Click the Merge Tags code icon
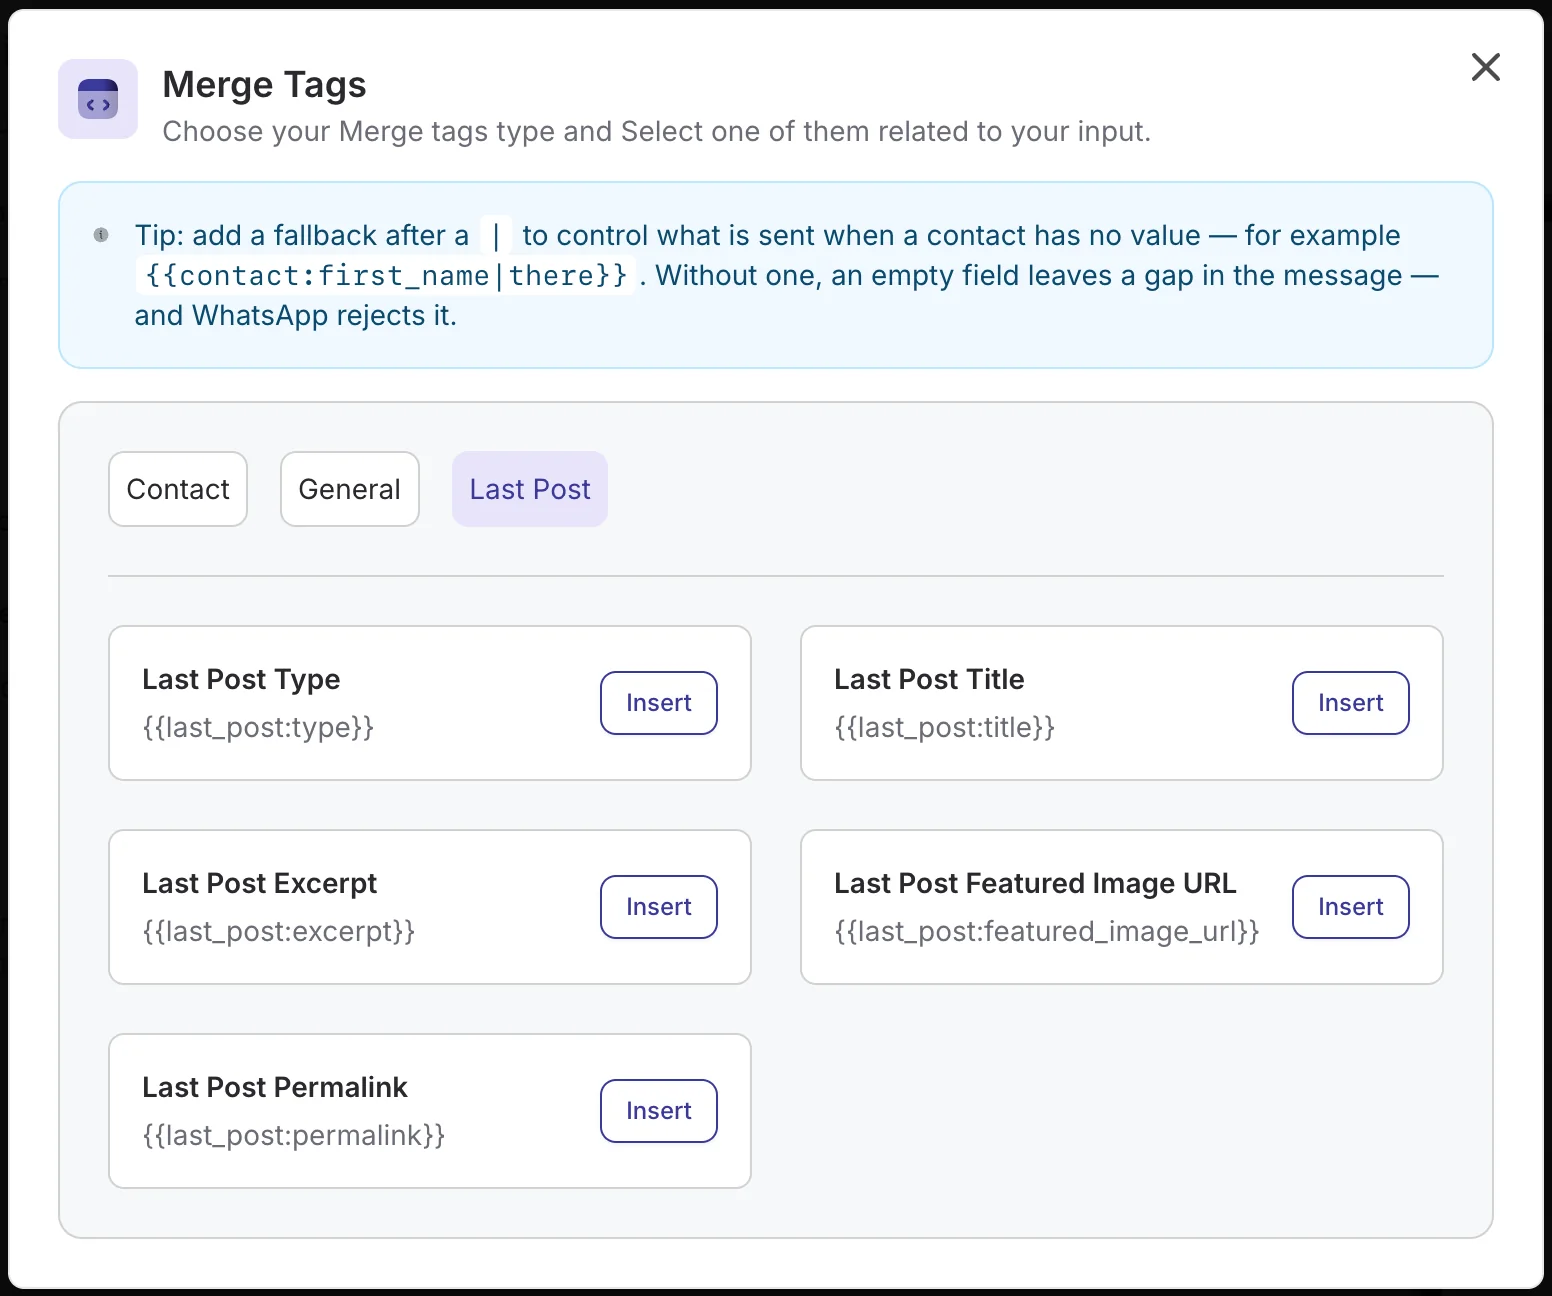1552x1296 pixels. click(98, 99)
